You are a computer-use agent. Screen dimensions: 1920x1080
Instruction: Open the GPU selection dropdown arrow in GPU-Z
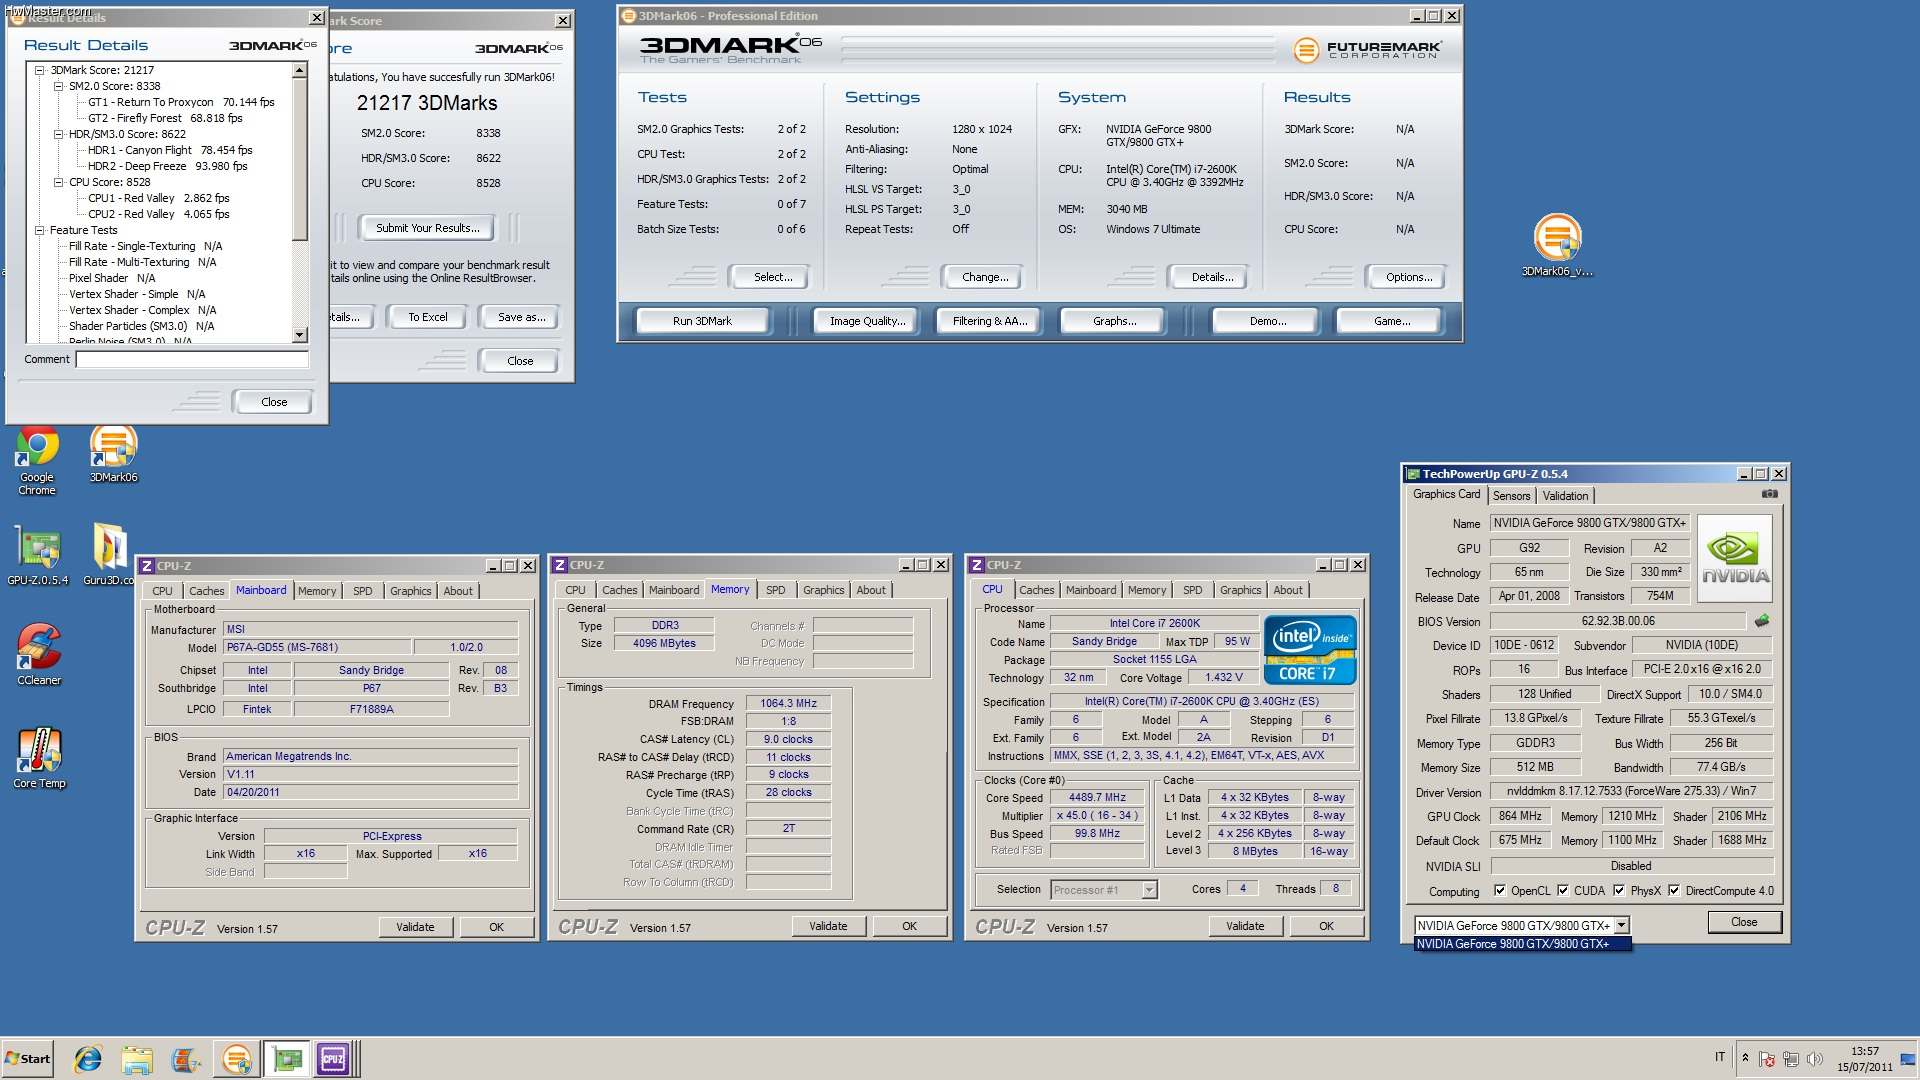1621,926
